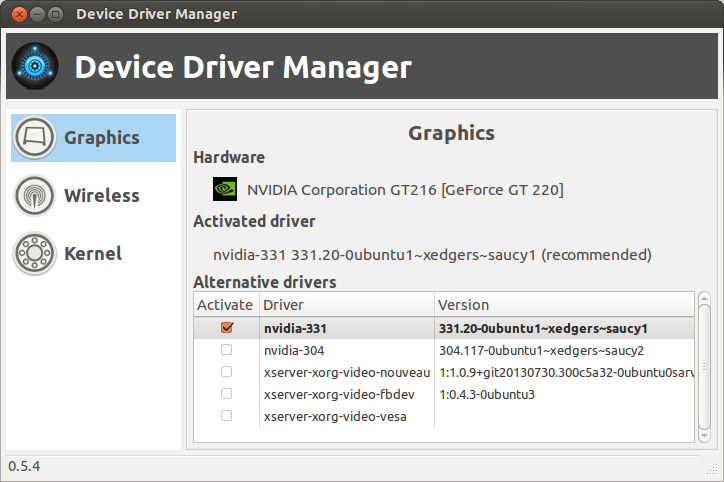Click the Kernel category icon
This screenshot has width=724, height=482.
[x=34, y=254]
